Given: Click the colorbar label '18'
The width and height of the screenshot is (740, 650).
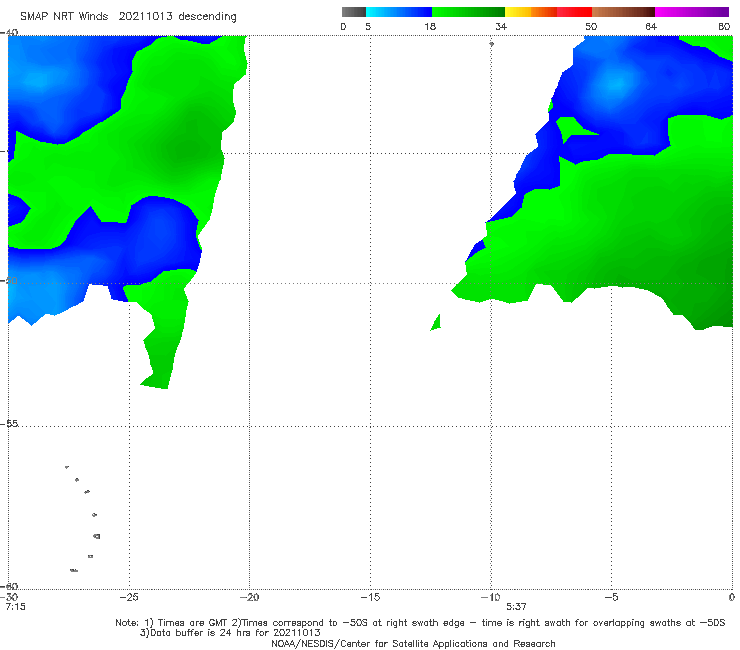Looking at the screenshot, I should pos(430,26).
